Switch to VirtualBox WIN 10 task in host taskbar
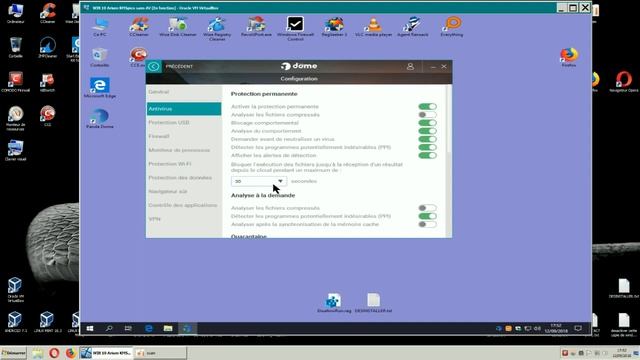The width and height of the screenshot is (640, 360). click(x=106, y=353)
